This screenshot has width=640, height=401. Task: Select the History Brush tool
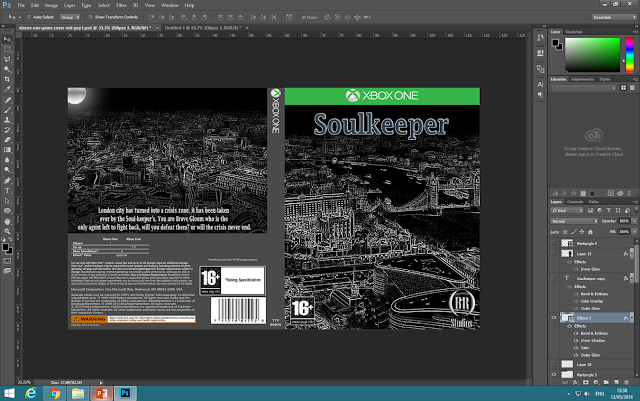pos(7,130)
